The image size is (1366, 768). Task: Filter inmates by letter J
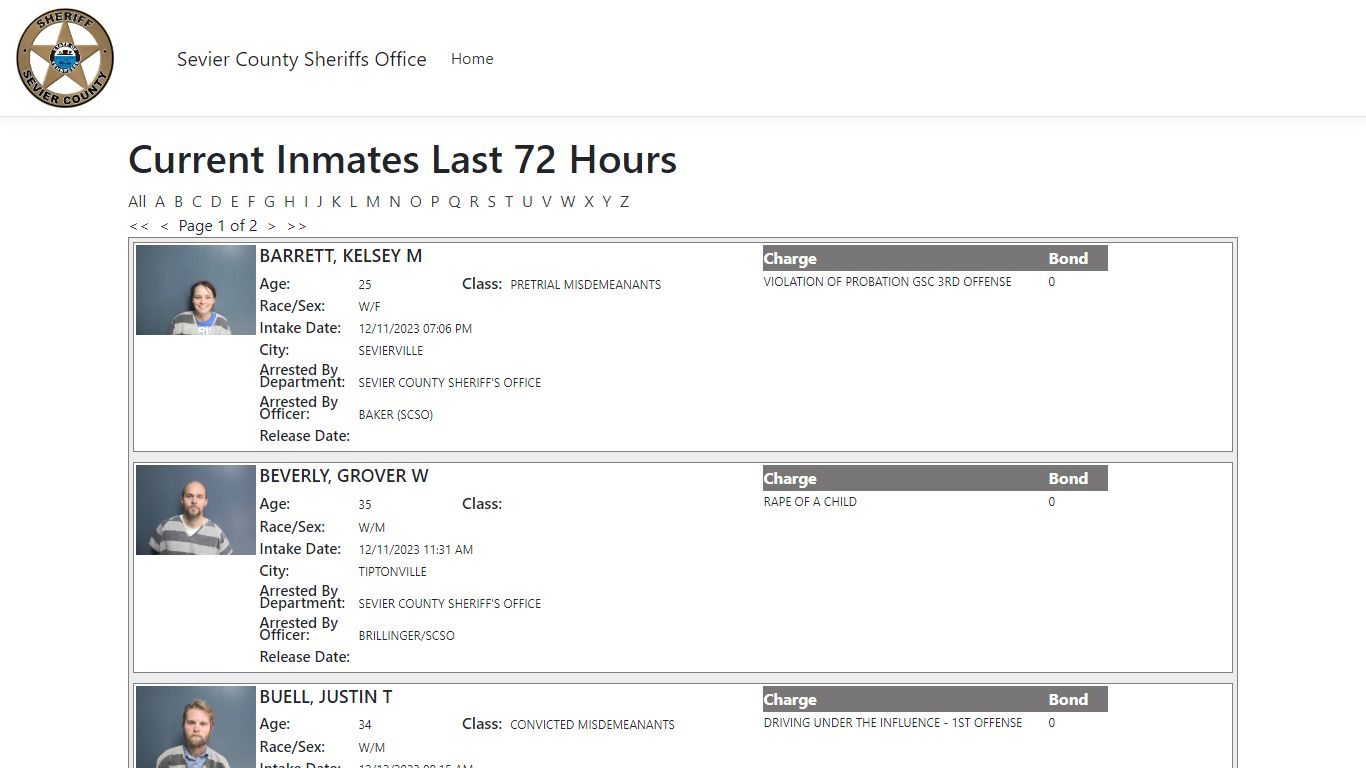pos(320,201)
